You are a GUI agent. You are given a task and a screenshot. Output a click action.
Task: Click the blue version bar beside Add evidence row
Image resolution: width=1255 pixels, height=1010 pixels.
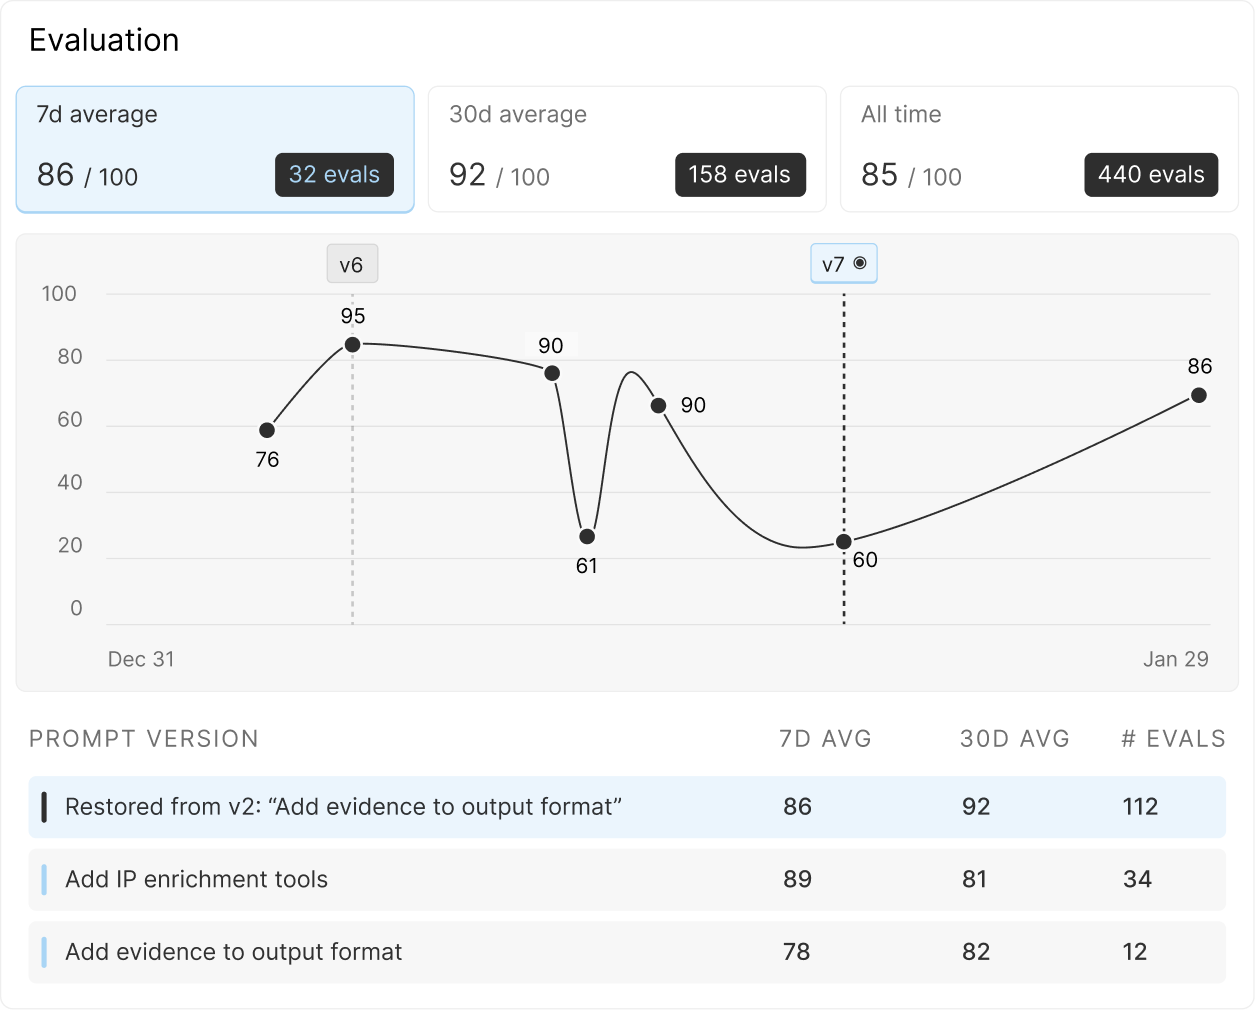tap(44, 952)
